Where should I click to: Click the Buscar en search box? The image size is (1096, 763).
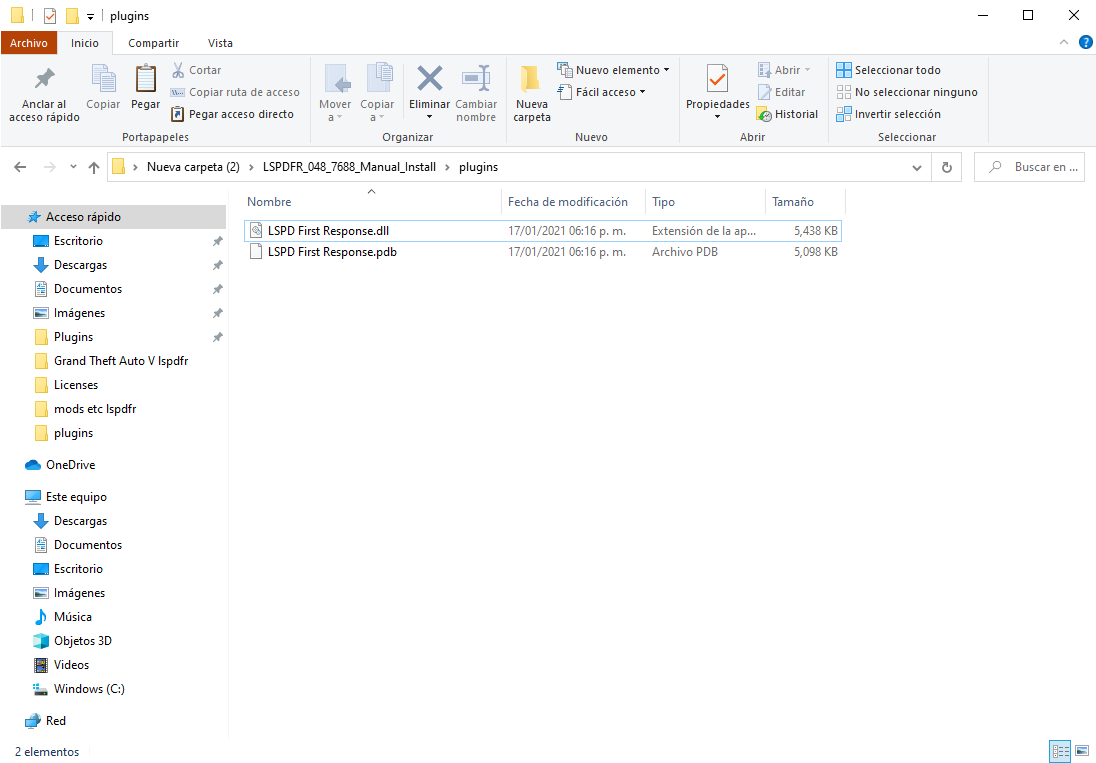pyautogui.click(x=1030, y=167)
